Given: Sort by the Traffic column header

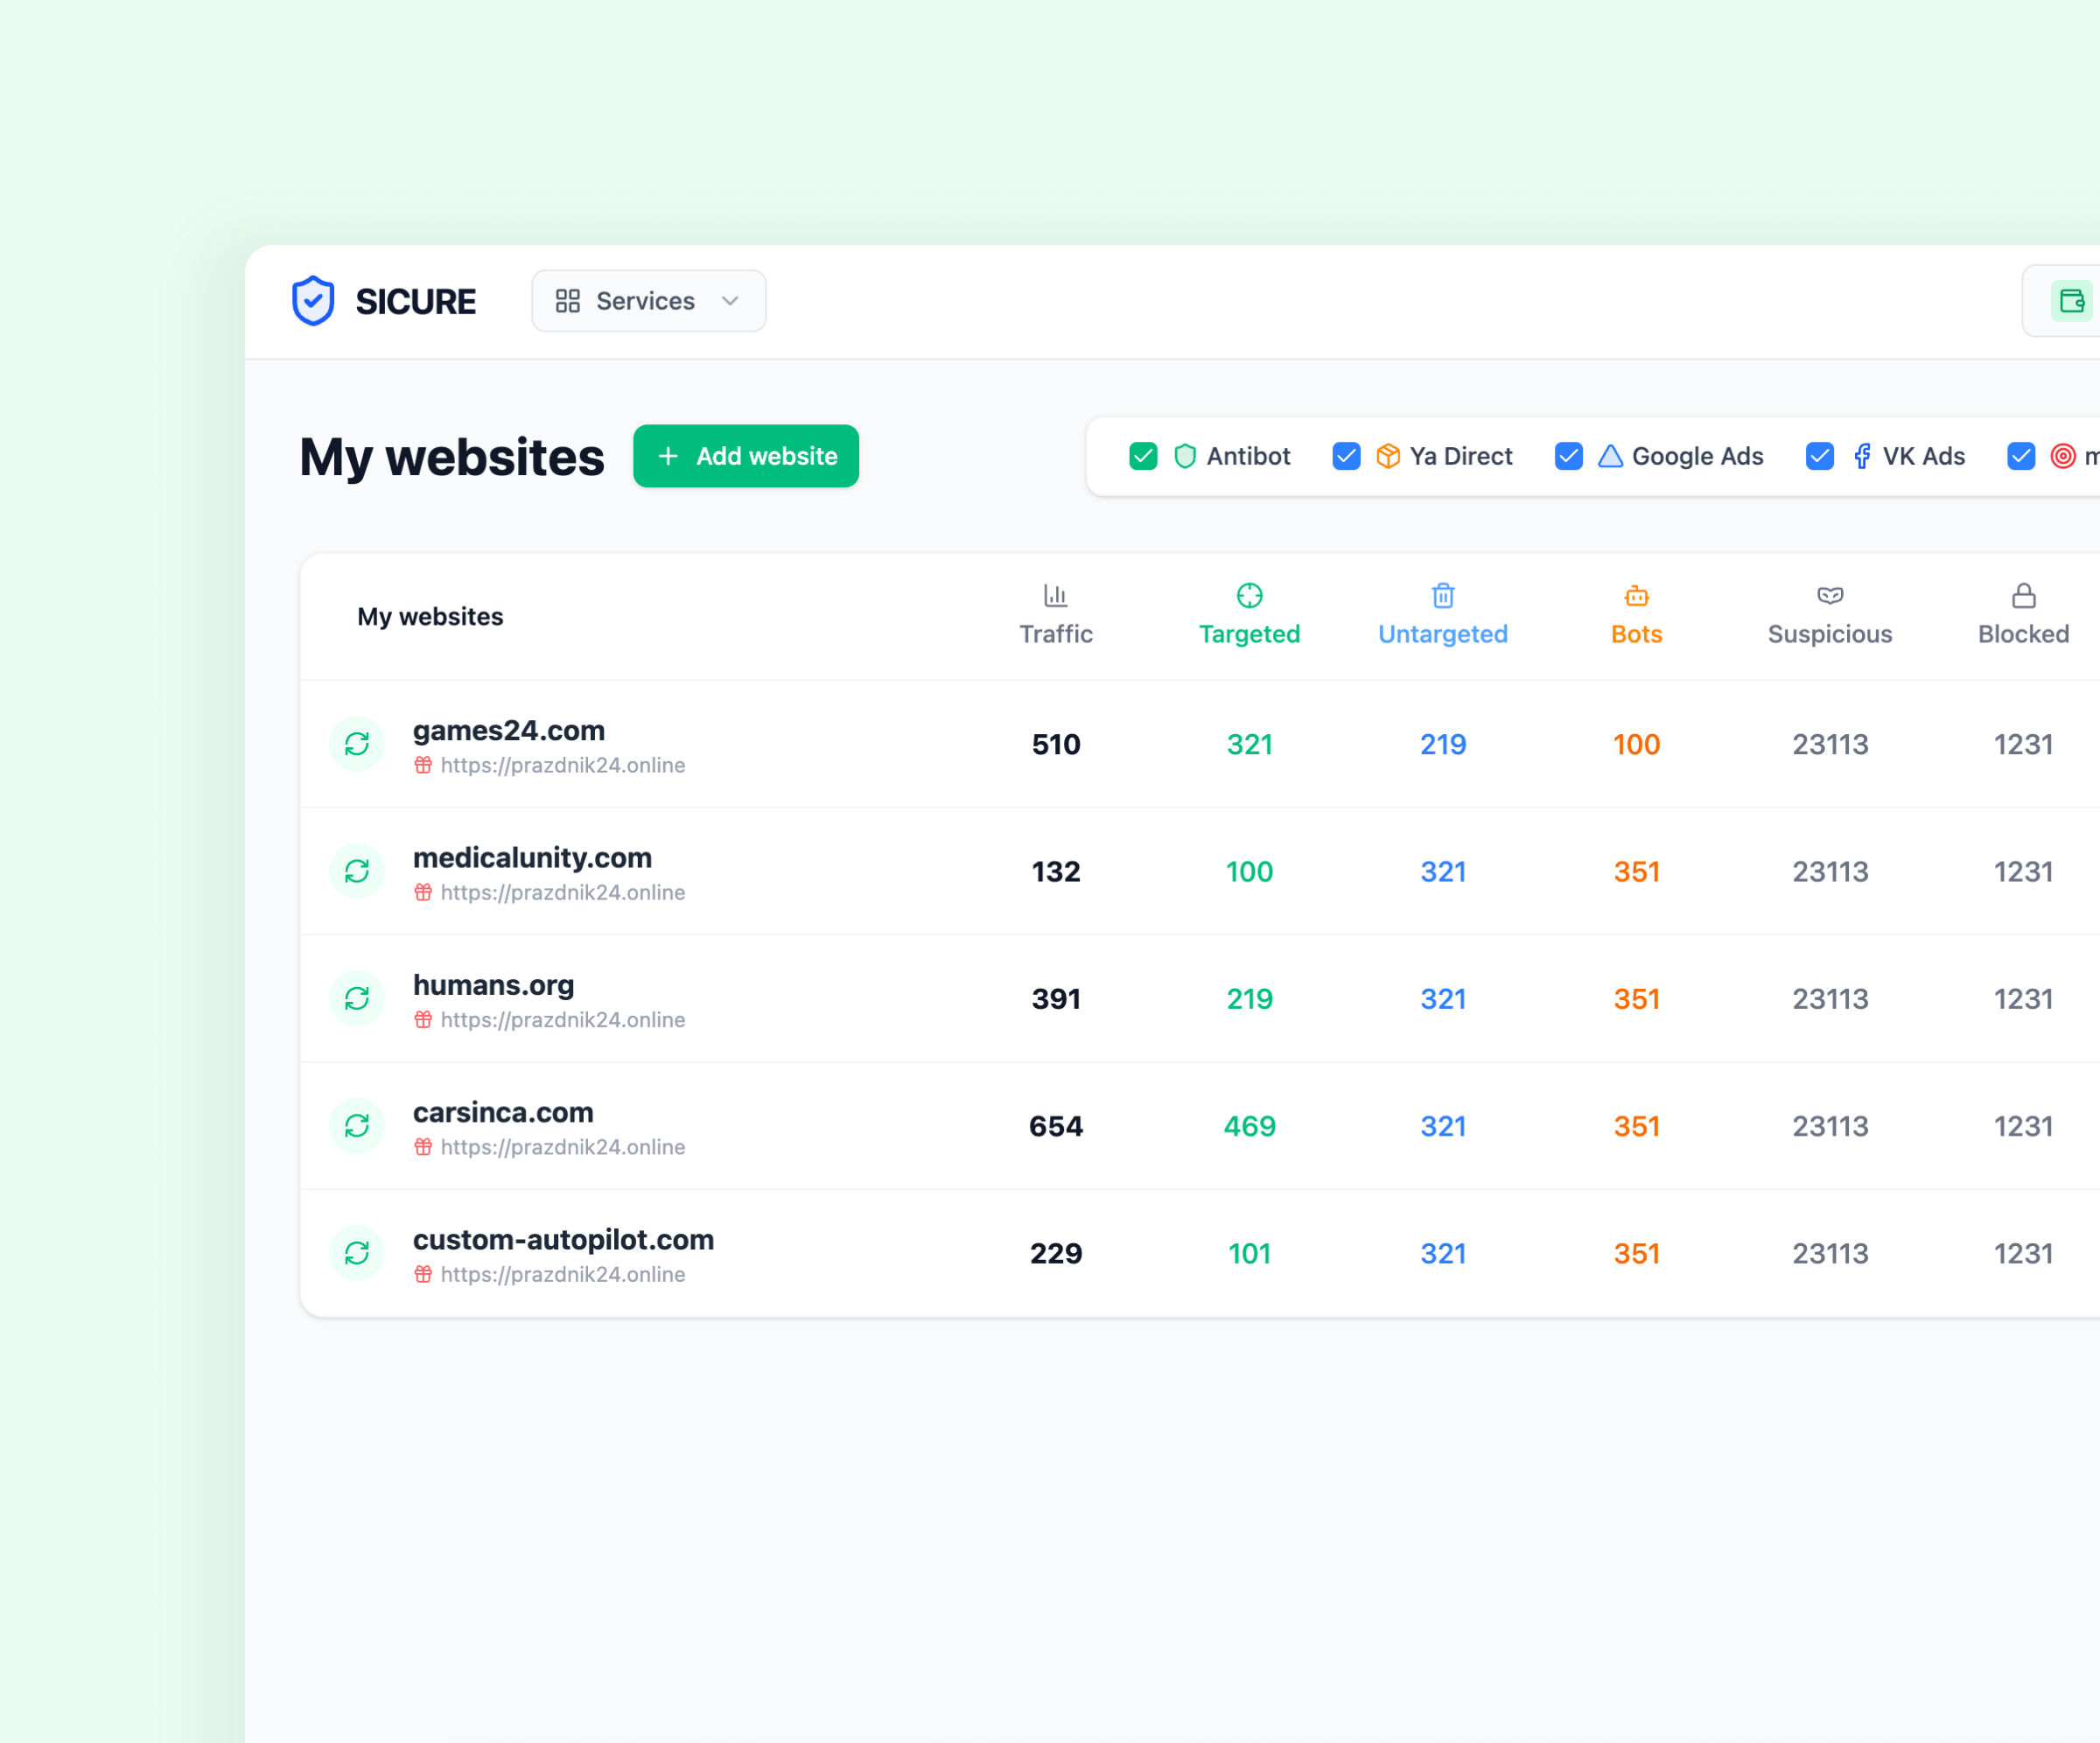Looking at the screenshot, I should [1055, 633].
